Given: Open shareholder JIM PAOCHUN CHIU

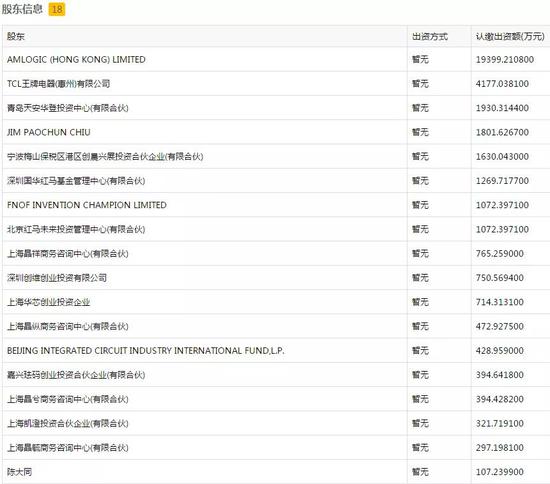Looking at the screenshot, I should 49,132.
